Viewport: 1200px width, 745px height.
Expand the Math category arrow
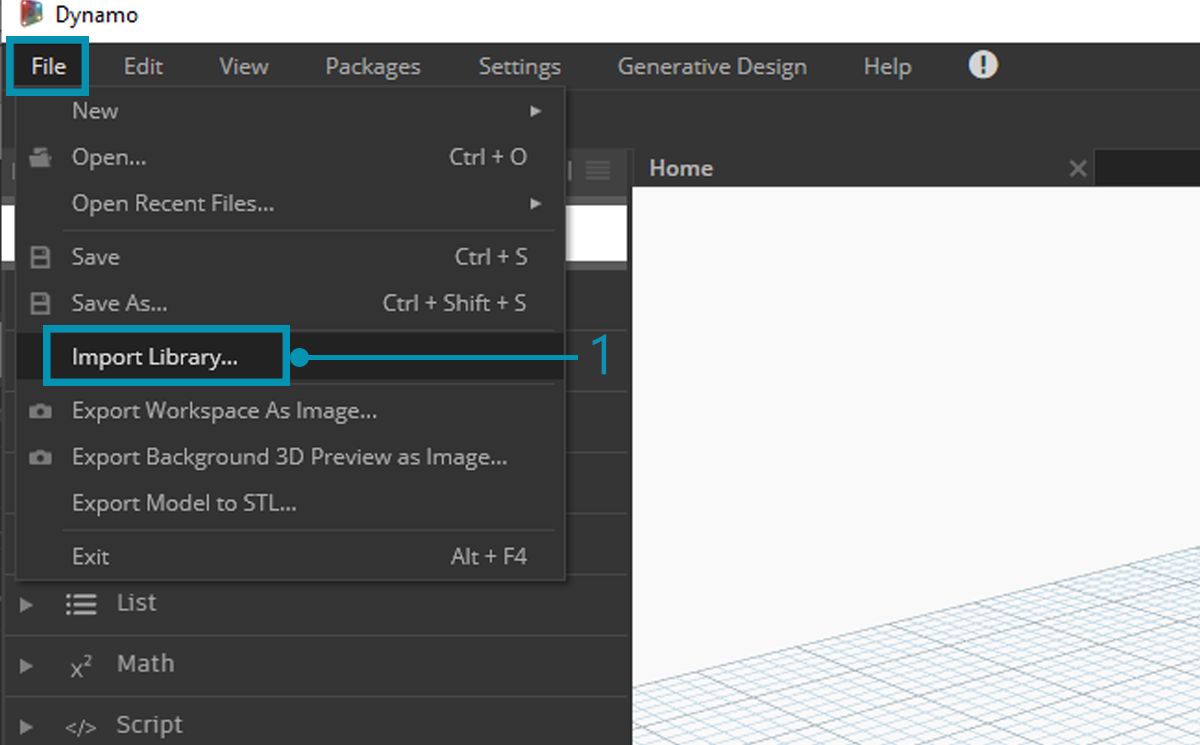pos(26,666)
